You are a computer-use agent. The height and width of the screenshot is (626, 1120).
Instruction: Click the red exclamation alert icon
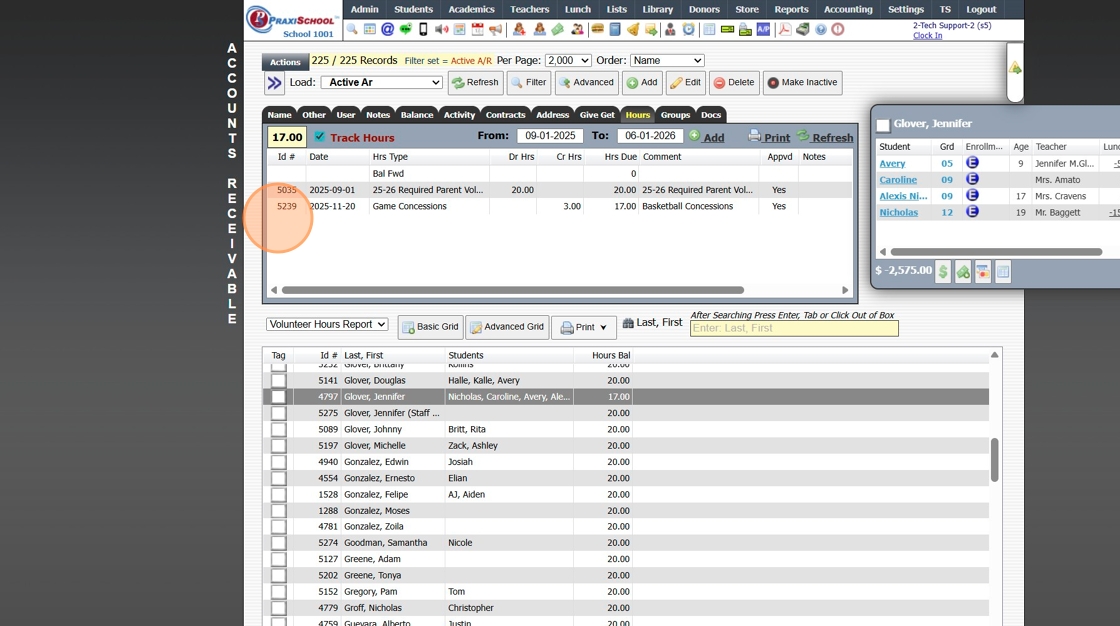click(x=838, y=29)
